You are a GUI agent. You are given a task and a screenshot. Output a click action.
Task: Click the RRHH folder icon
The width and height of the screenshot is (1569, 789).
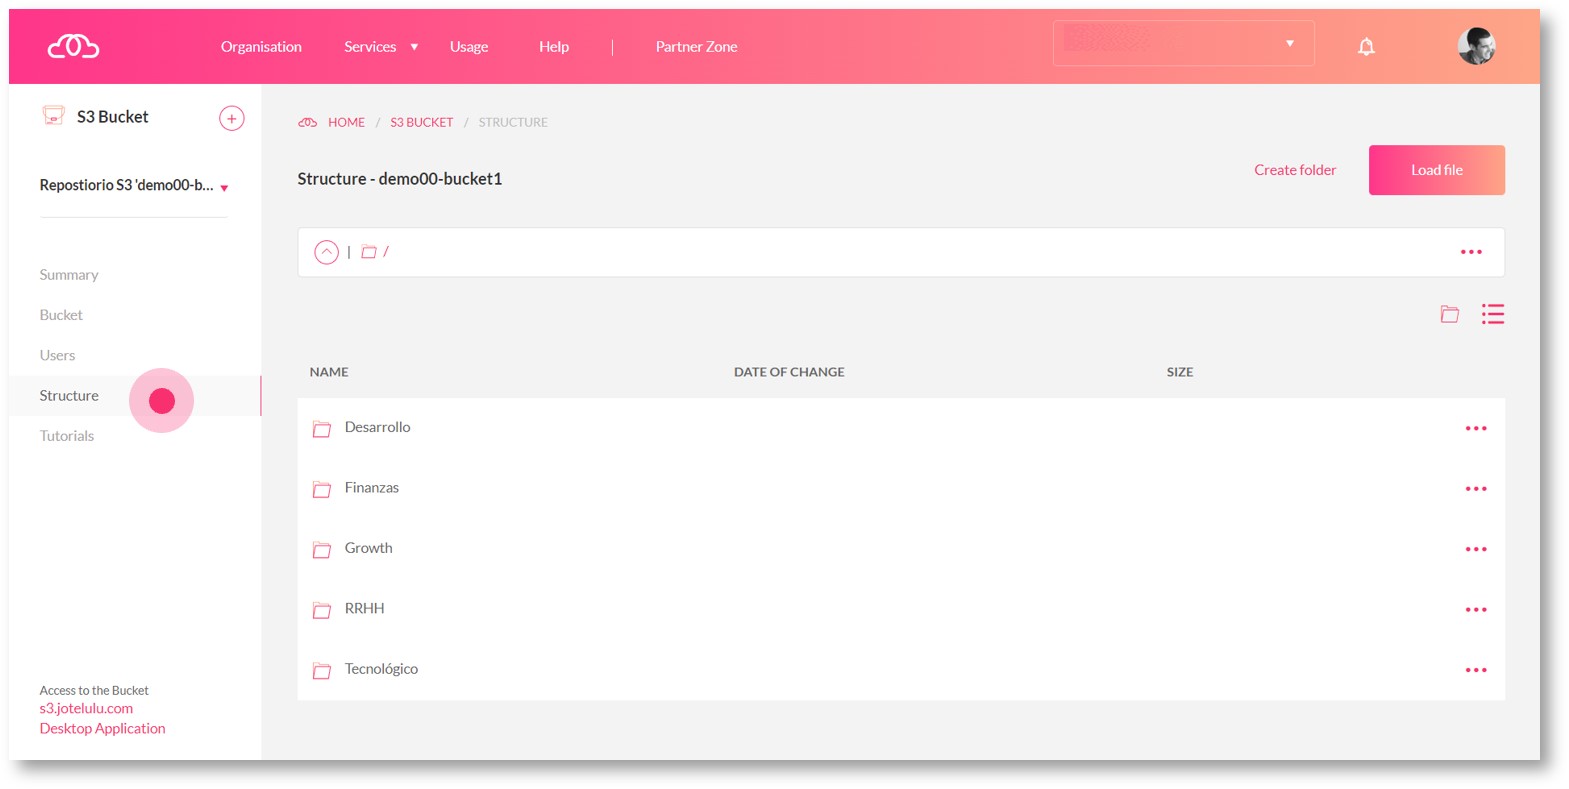click(x=321, y=610)
